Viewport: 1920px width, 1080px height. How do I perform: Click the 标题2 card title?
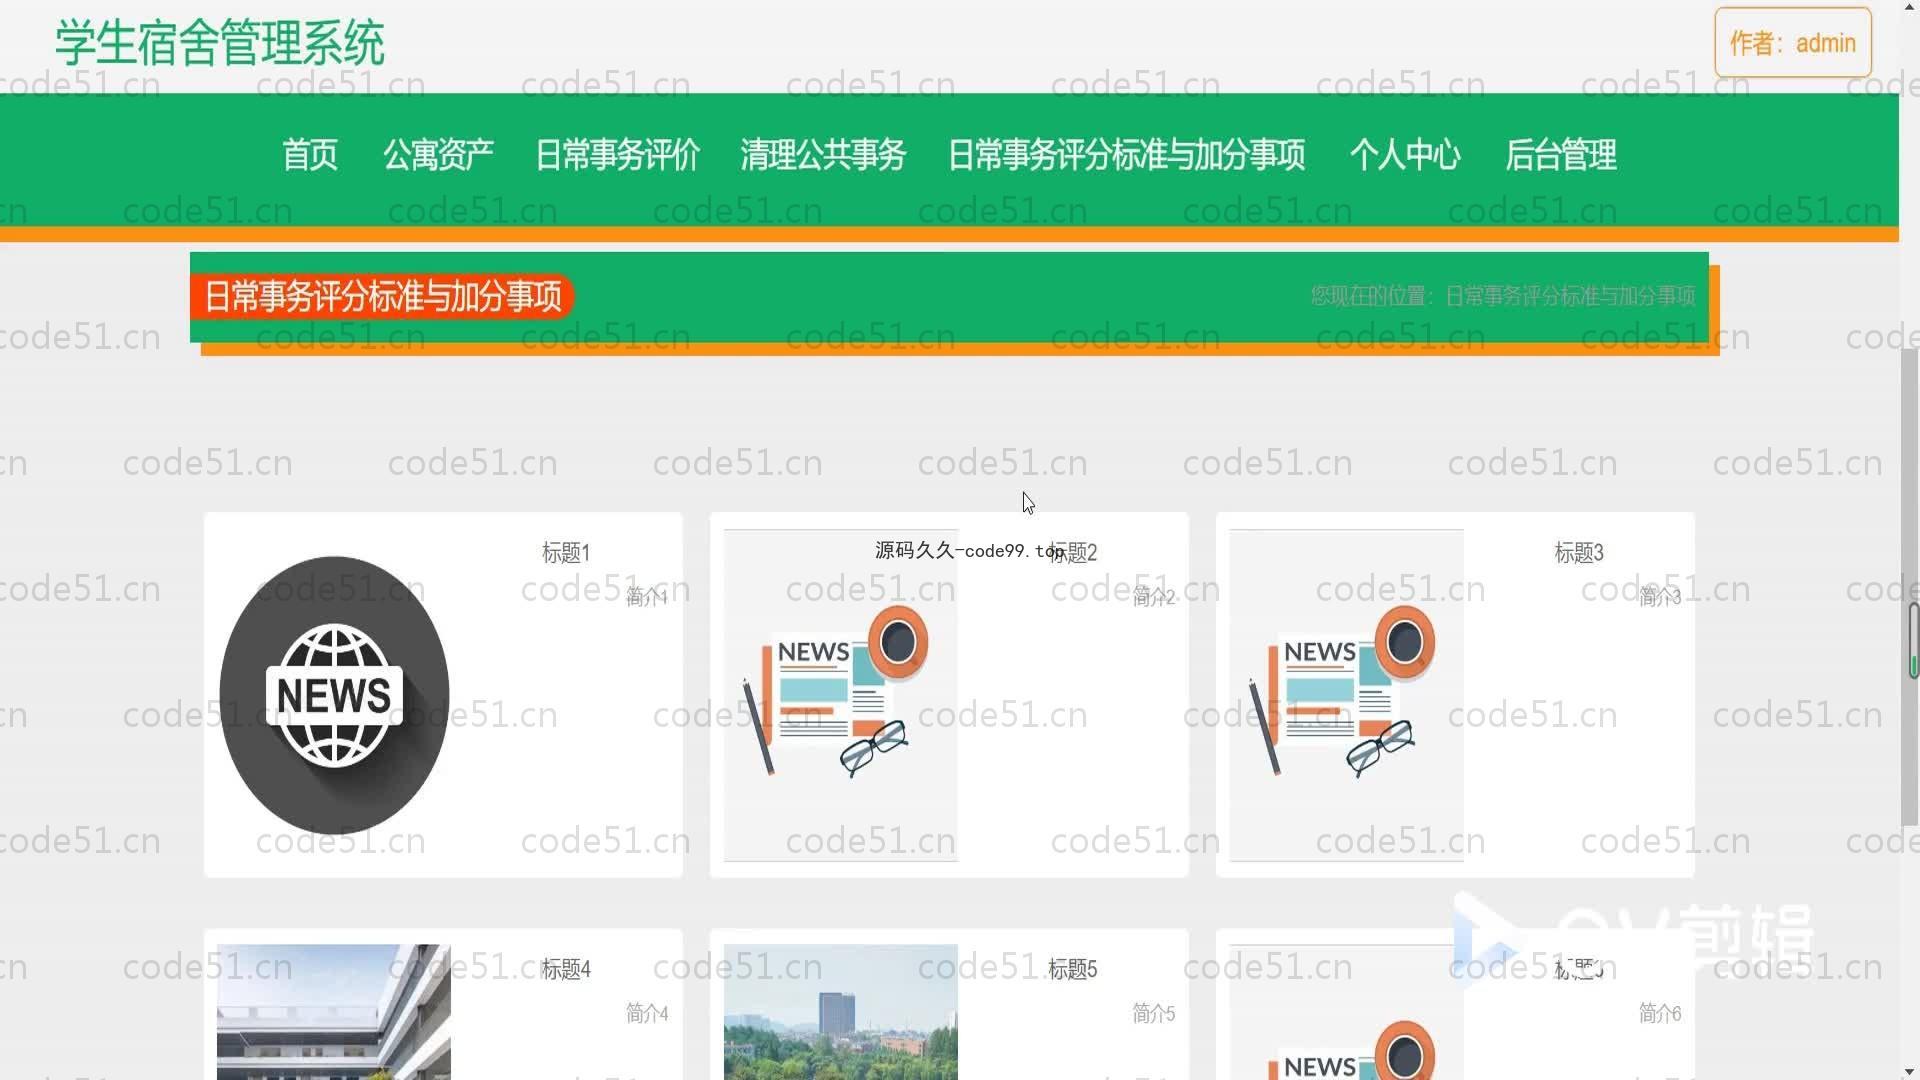click(x=1073, y=553)
